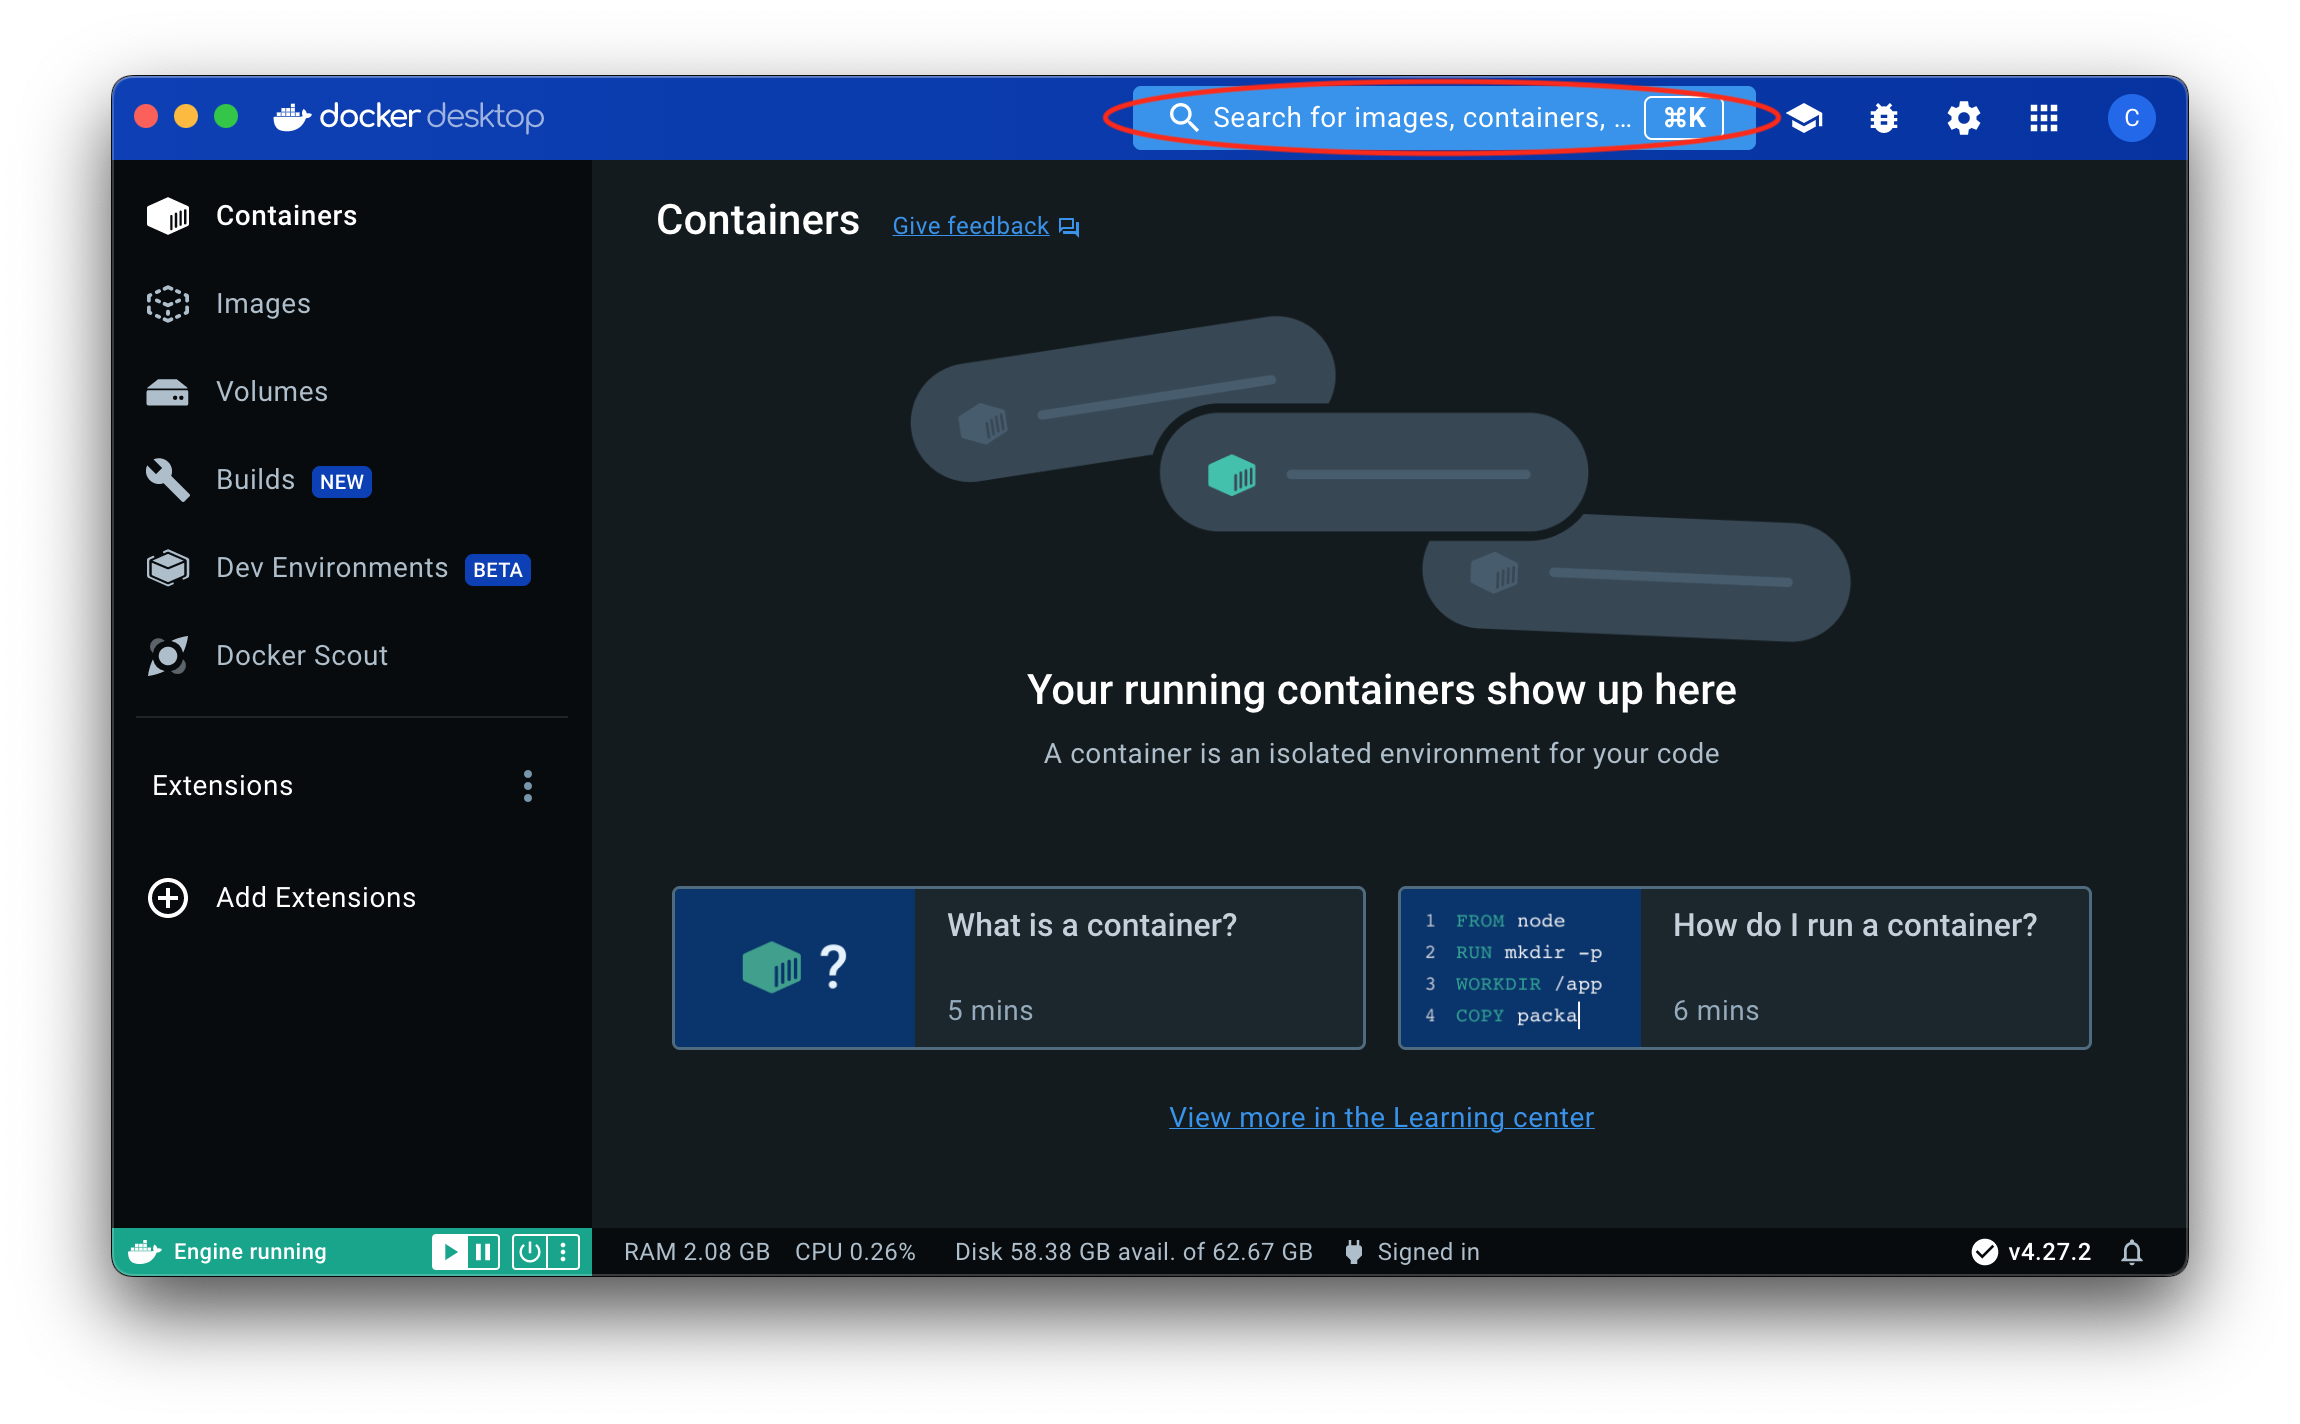Click the give feedback chat icon
The width and height of the screenshot is (2300, 1424).
(x=1069, y=227)
